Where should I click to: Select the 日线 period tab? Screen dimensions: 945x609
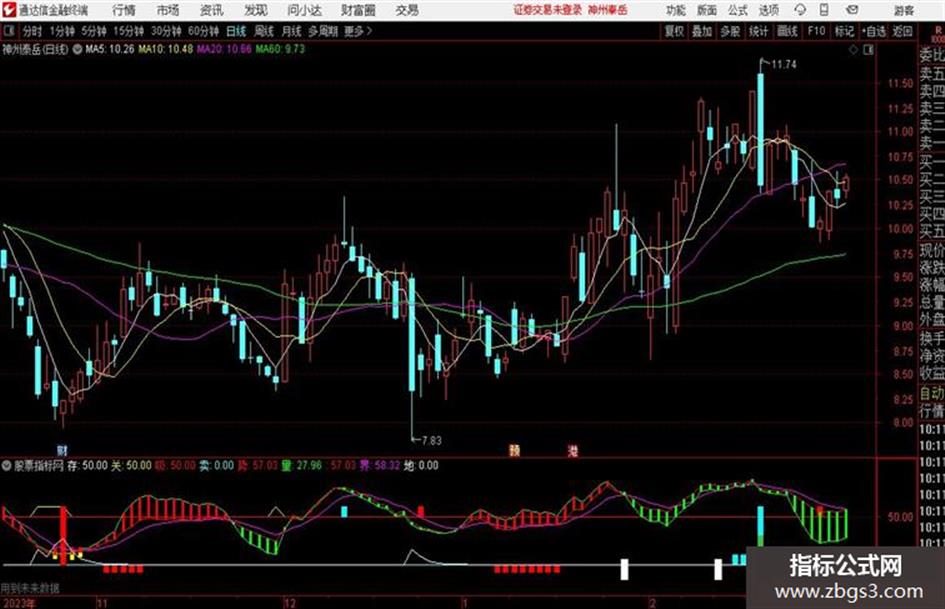click(236, 31)
